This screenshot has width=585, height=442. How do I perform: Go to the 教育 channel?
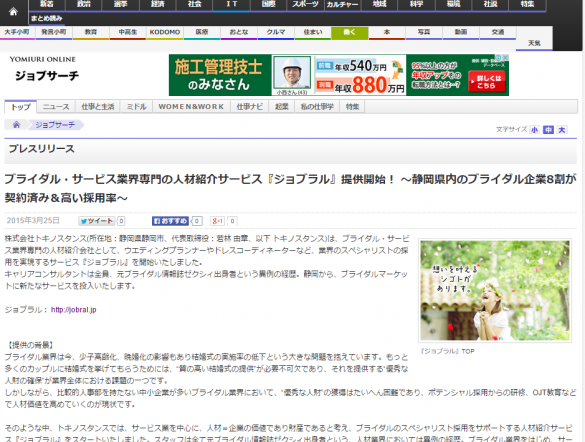pos(91,32)
